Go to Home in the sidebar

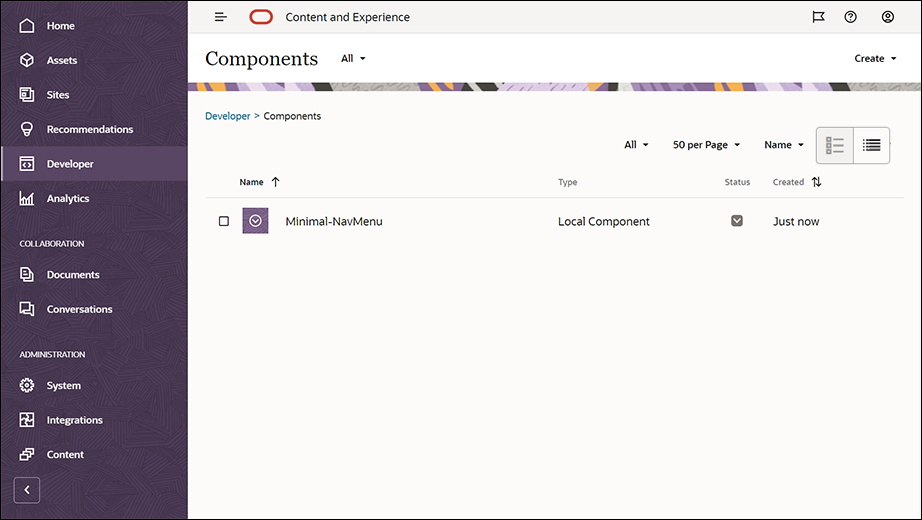pyautogui.click(x=94, y=26)
